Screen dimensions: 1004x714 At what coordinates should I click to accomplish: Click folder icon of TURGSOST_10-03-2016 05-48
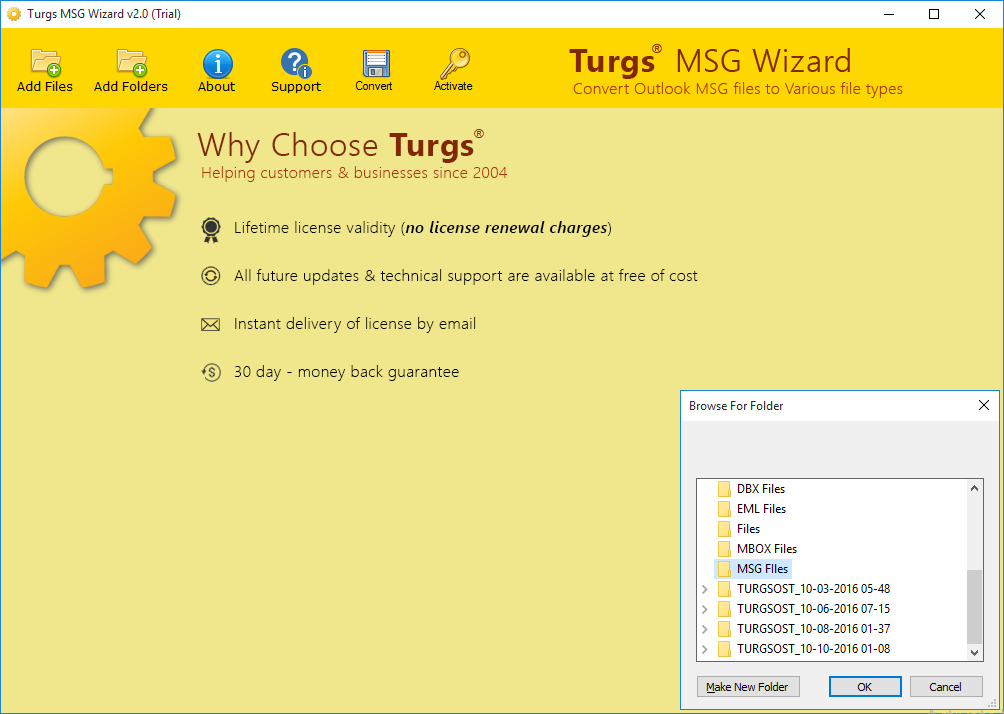pos(724,589)
